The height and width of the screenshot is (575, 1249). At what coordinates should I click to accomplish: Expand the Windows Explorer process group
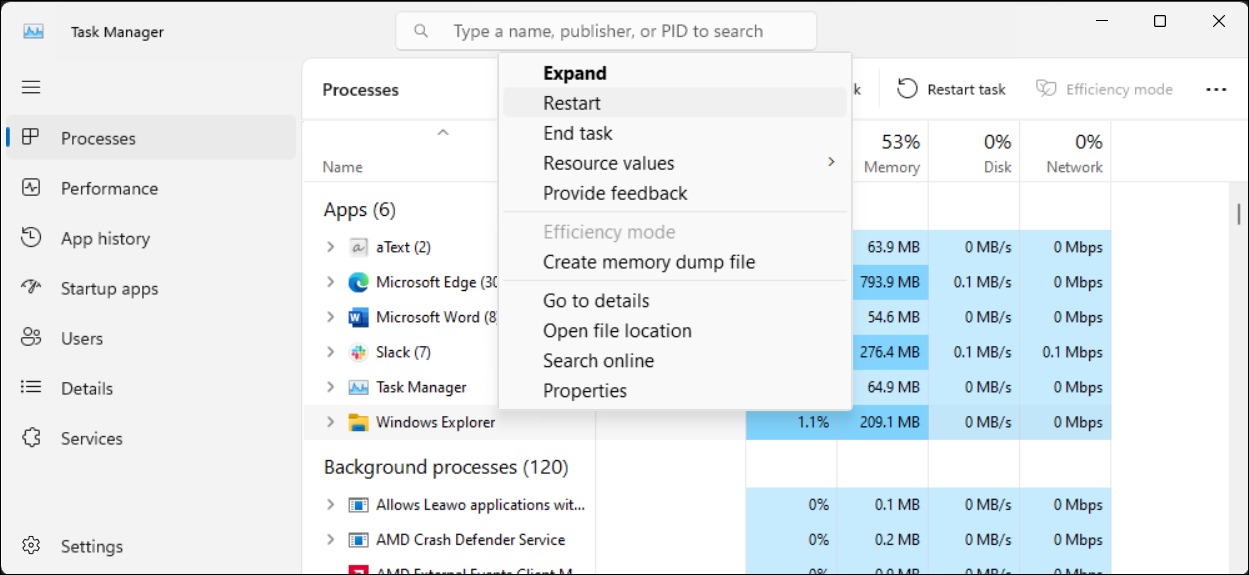330,422
